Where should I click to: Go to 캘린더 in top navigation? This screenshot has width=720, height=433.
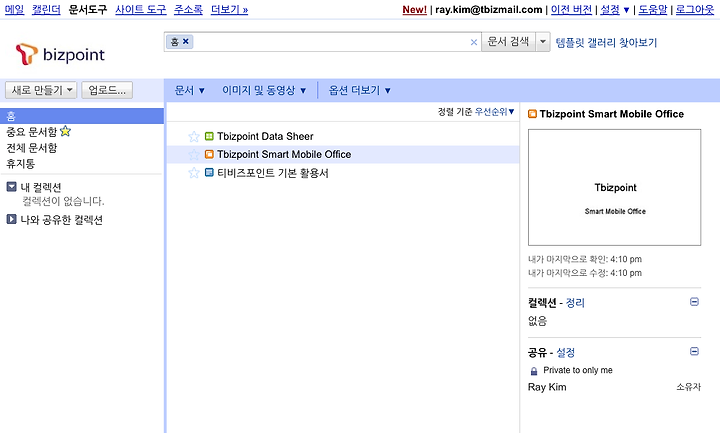(46, 9)
